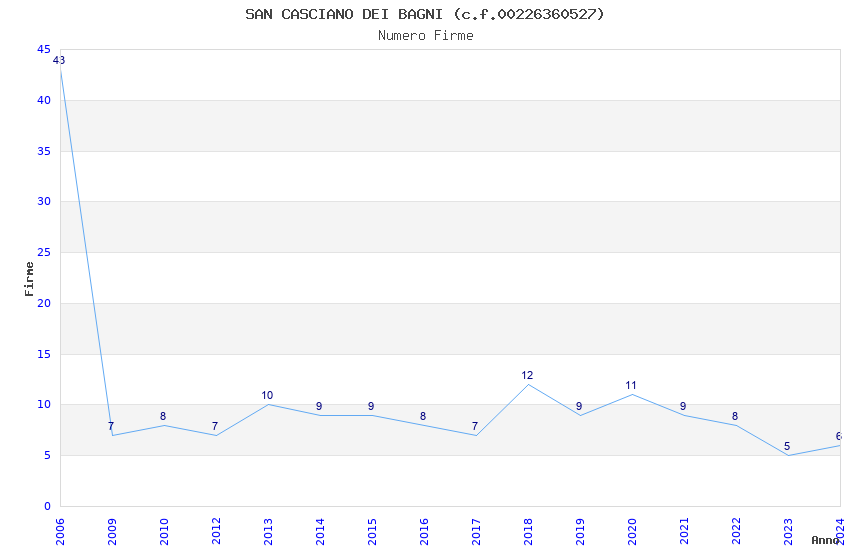Click the data value 7 for 2017
The width and height of the screenshot is (850, 550).
click(475, 426)
